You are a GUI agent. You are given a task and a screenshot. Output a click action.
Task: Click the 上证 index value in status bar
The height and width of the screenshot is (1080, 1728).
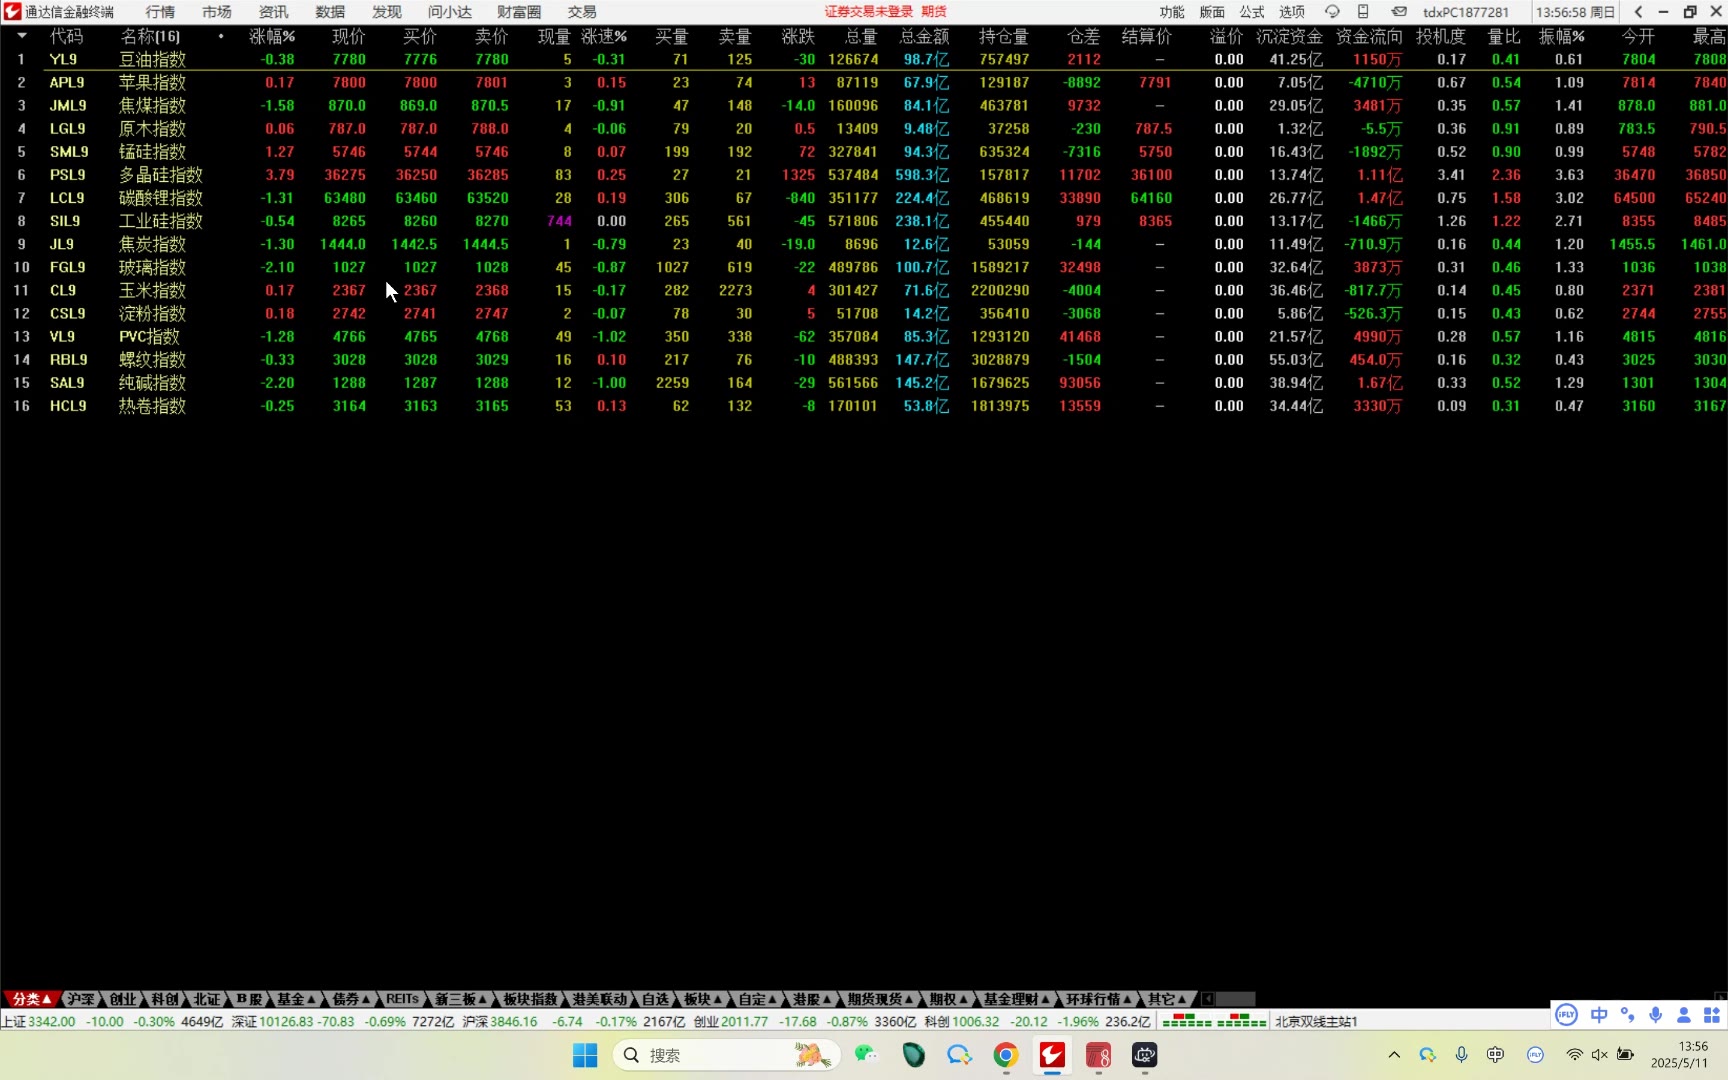(52, 1021)
